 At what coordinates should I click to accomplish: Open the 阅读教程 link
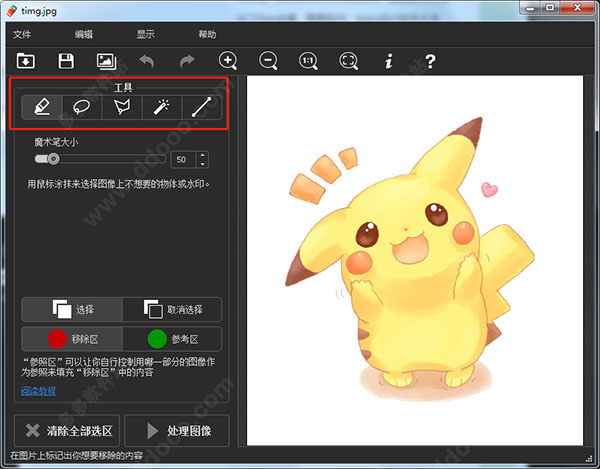39,391
